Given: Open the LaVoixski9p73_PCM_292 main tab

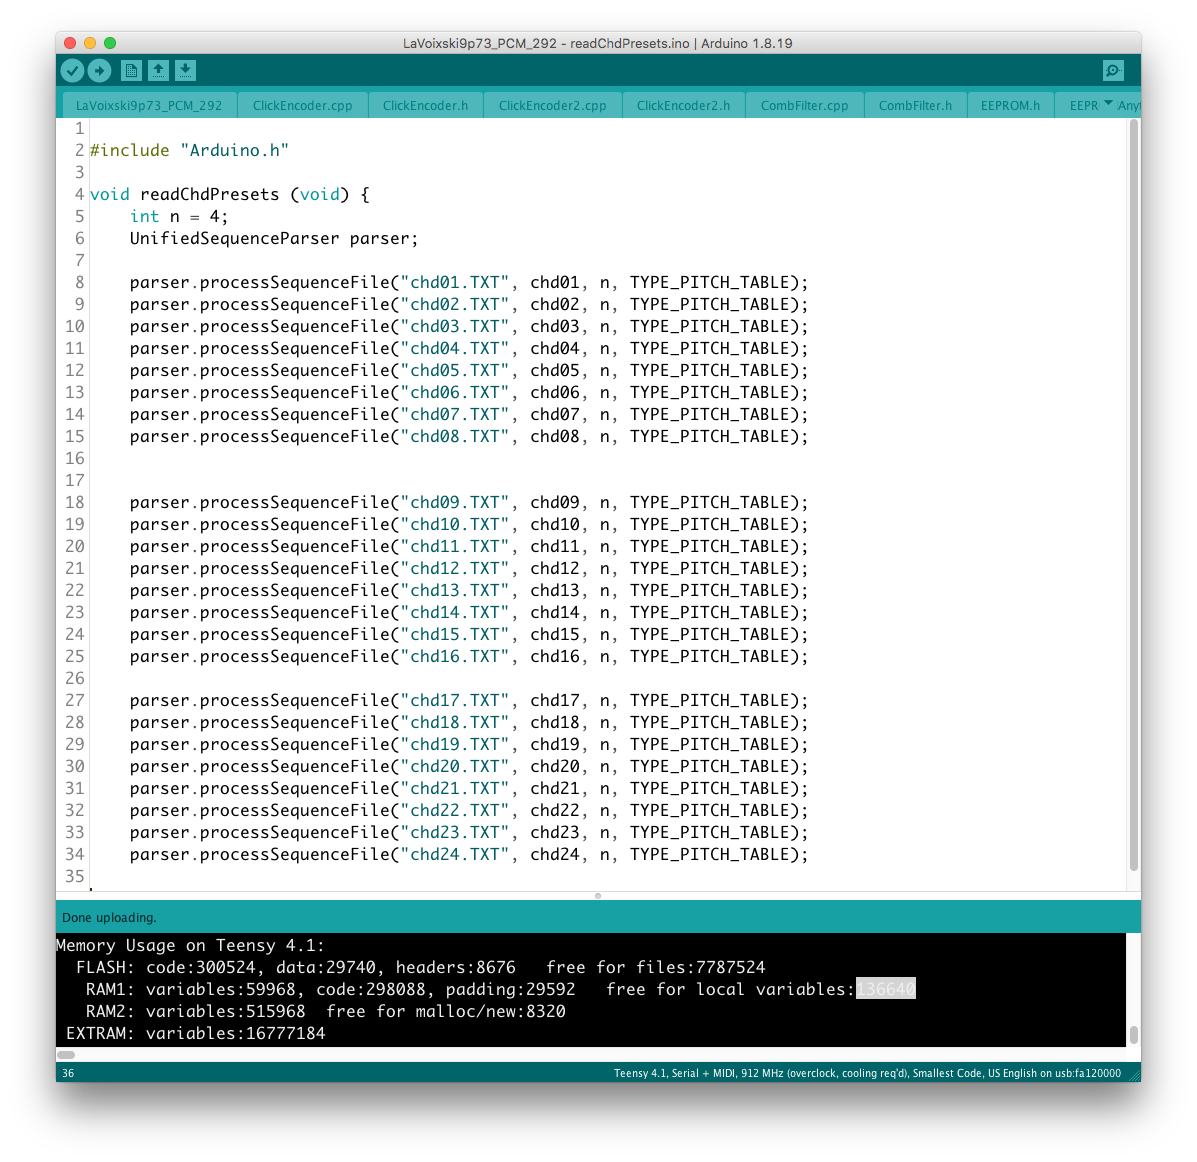Looking at the screenshot, I should 149,105.
